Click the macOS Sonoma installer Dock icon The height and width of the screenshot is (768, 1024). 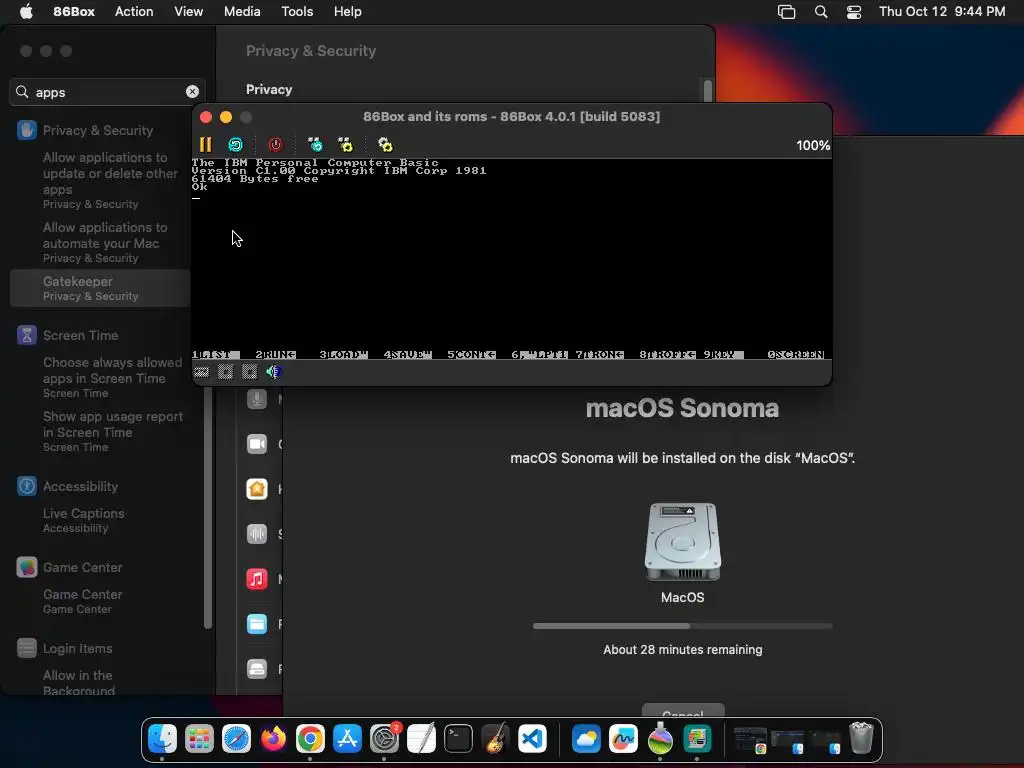(x=660, y=739)
